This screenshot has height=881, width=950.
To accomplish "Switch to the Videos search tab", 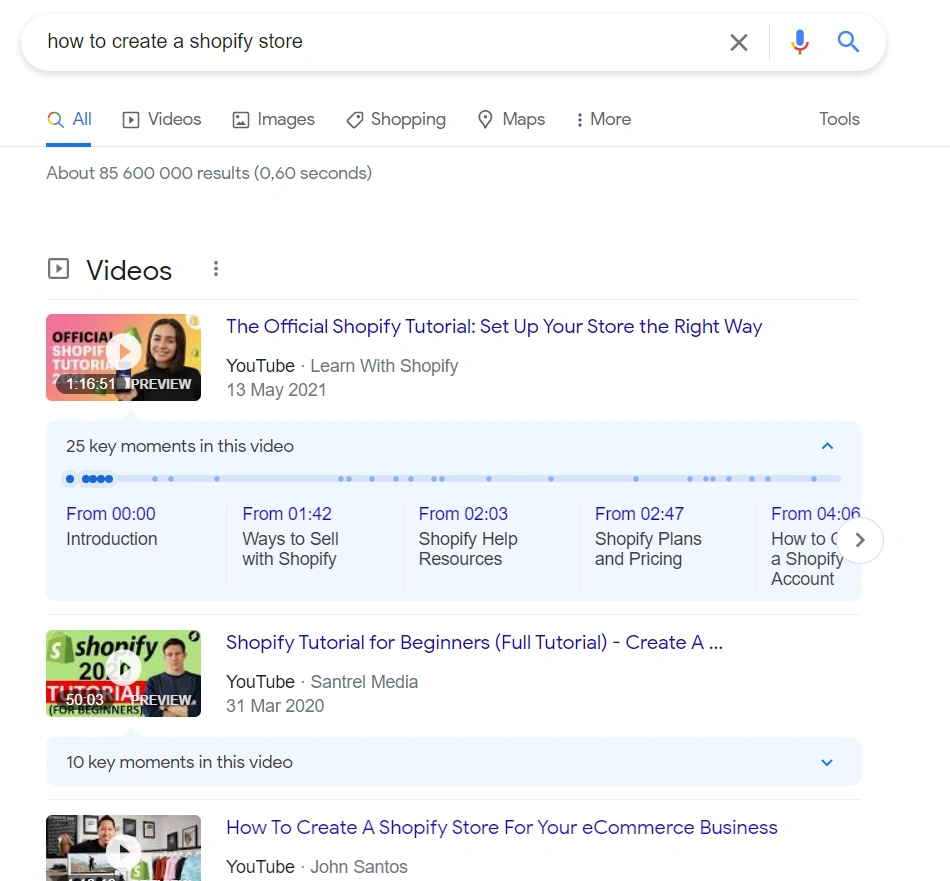I will point(162,119).
